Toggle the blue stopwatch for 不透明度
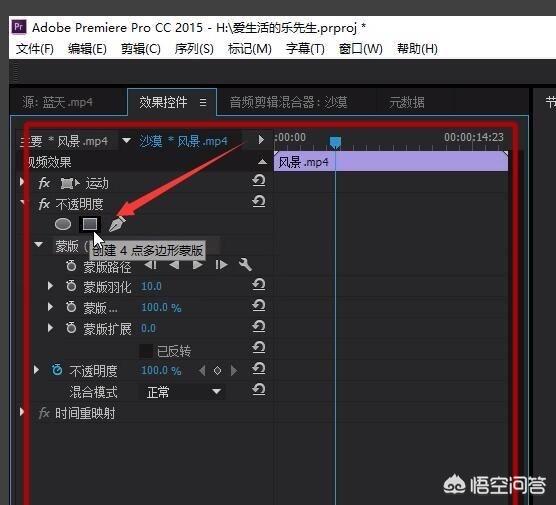Viewport: 556px width, 505px height. (57, 370)
